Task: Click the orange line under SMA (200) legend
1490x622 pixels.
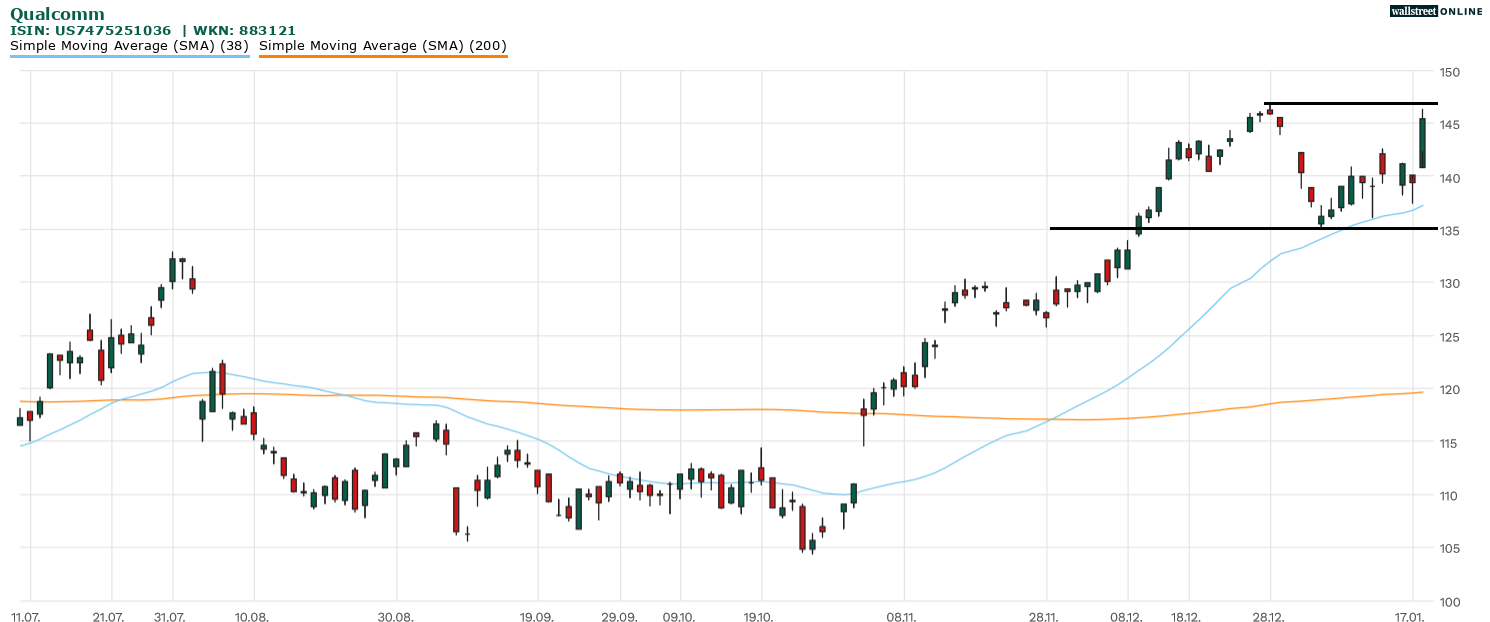Action: [382, 57]
